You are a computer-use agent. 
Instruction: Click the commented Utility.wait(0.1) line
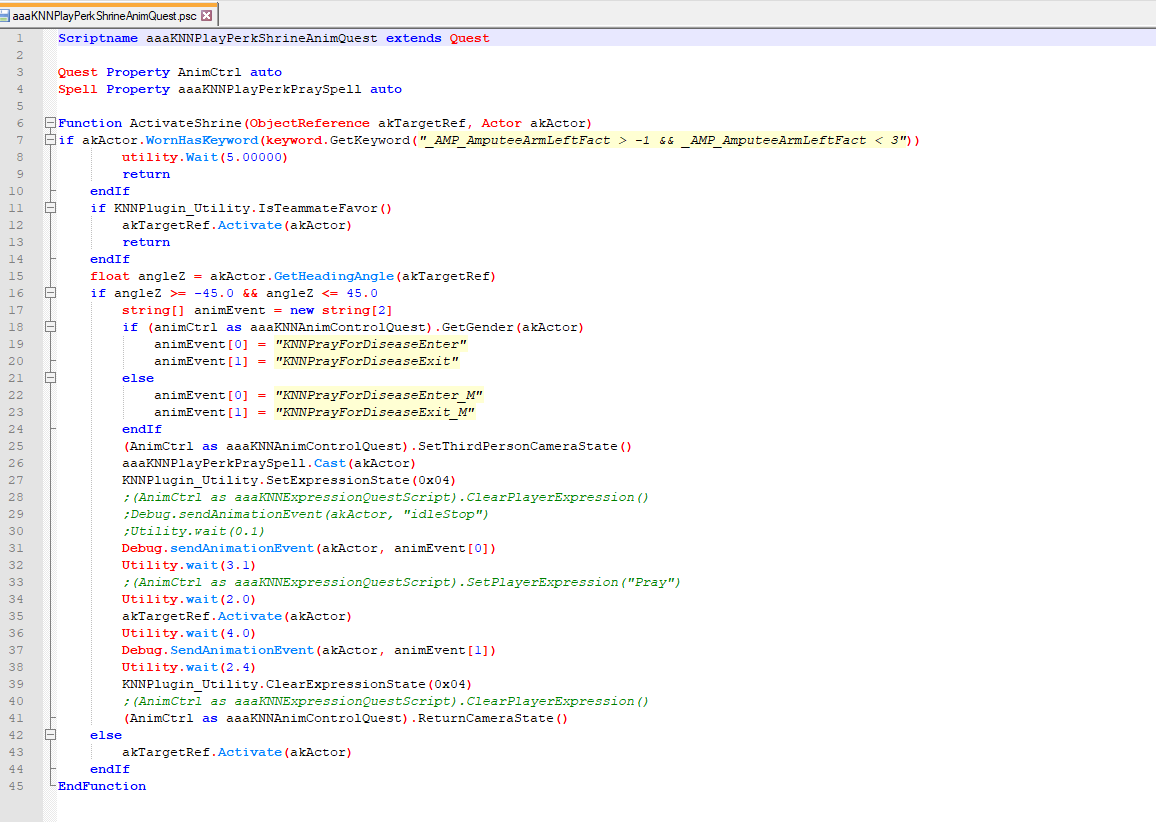[x=194, y=531]
